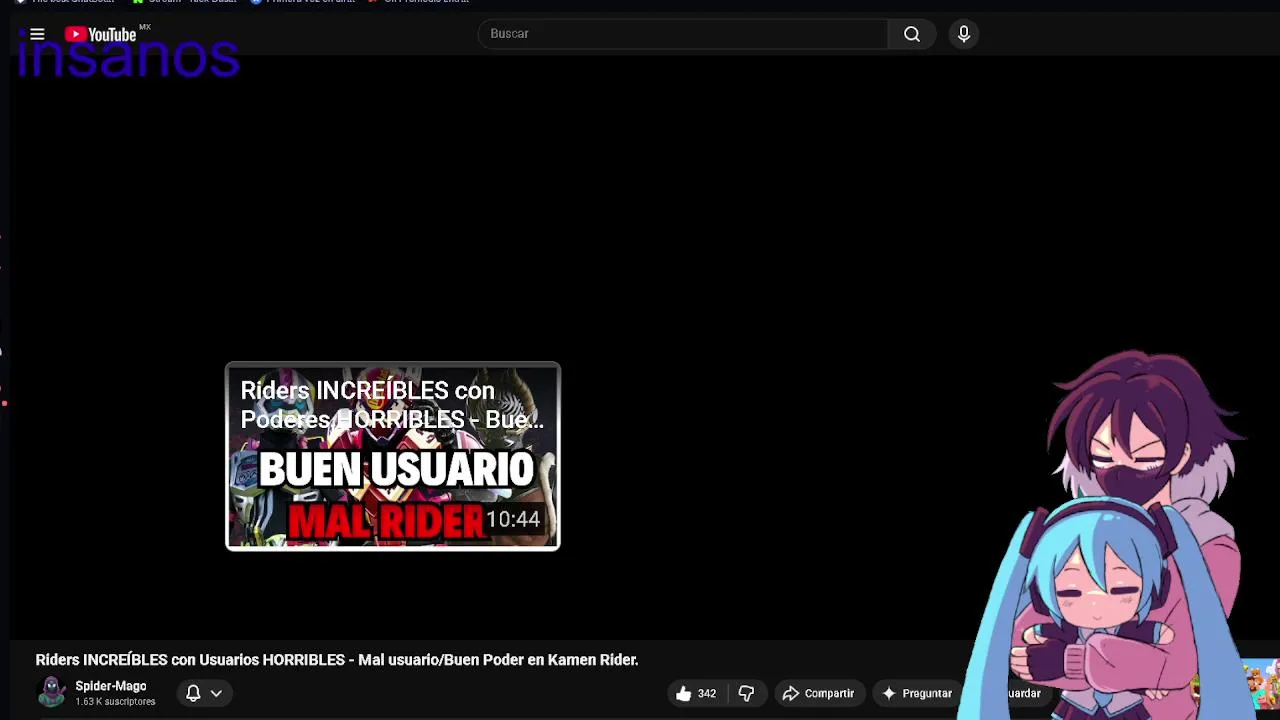Expand the notification options chevron

(216, 693)
